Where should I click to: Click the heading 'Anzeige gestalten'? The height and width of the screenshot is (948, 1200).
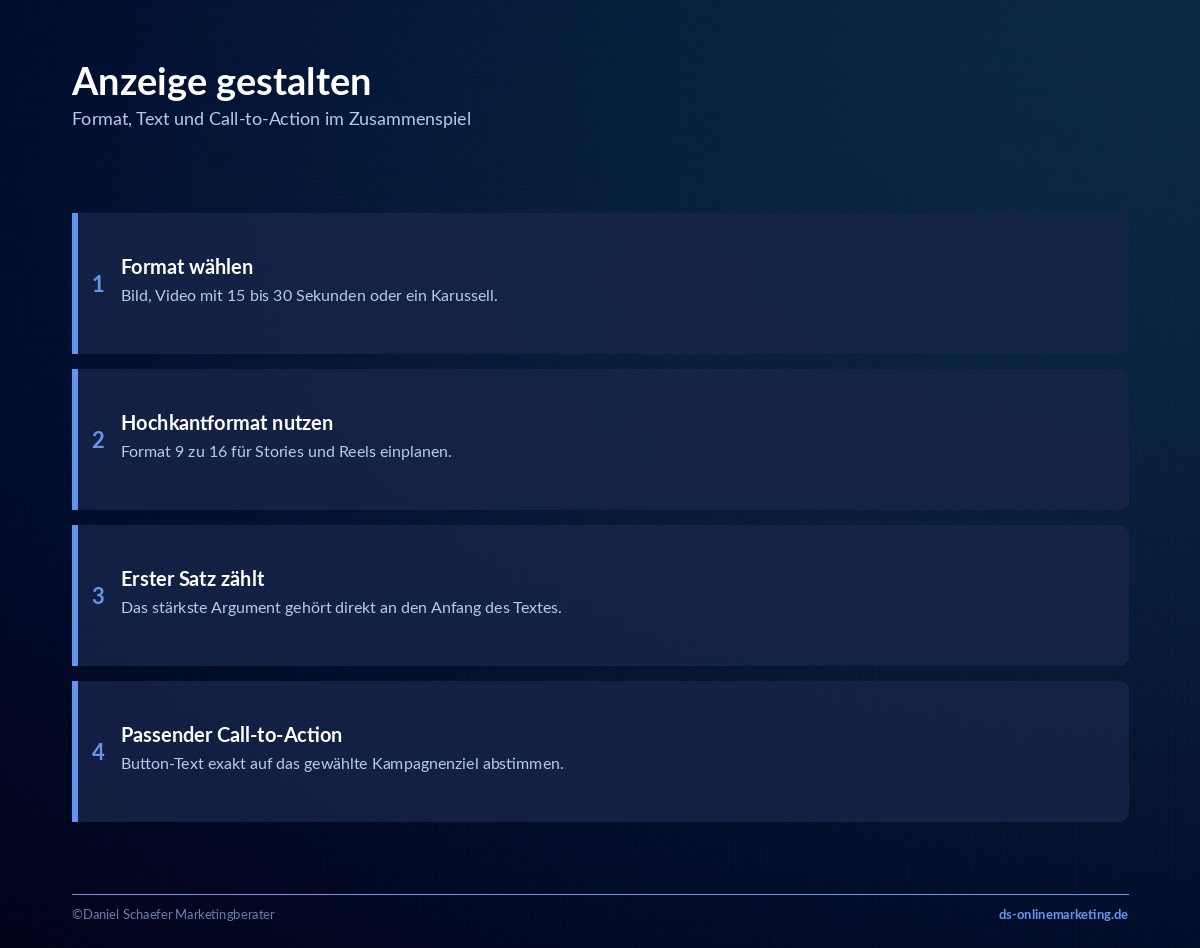pyautogui.click(x=221, y=82)
